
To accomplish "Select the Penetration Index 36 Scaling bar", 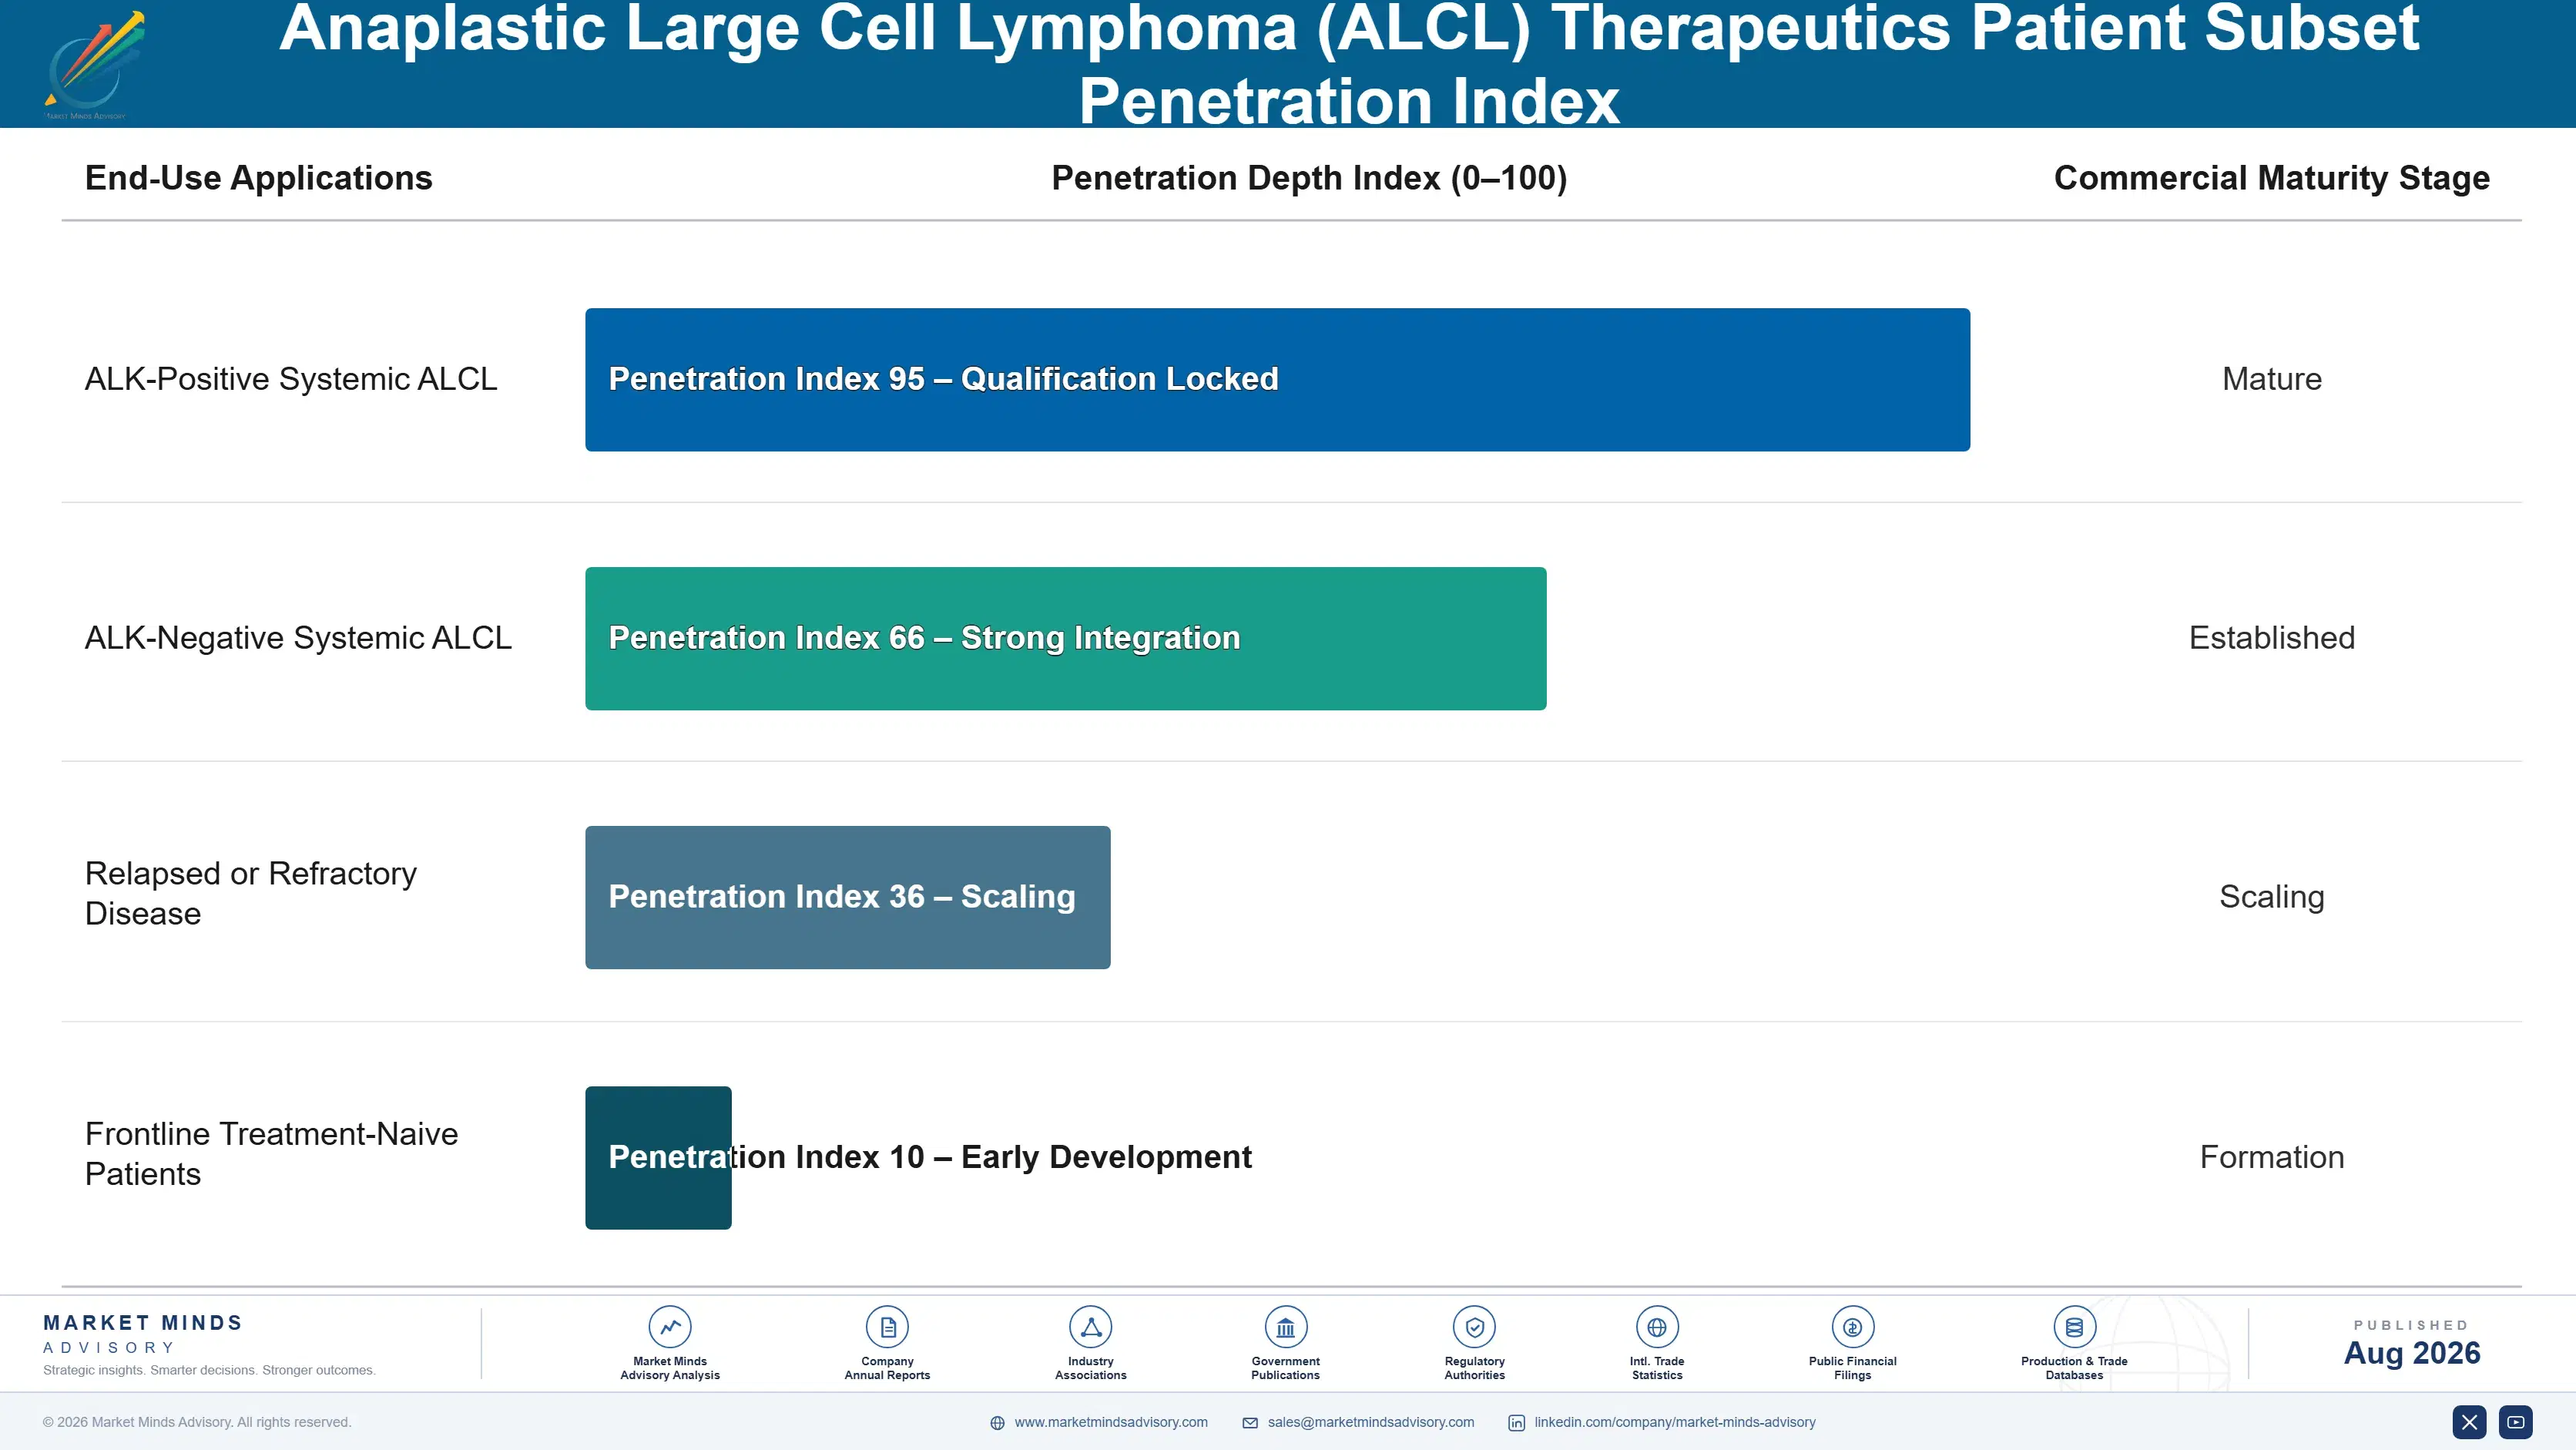I will coord(847,897).
